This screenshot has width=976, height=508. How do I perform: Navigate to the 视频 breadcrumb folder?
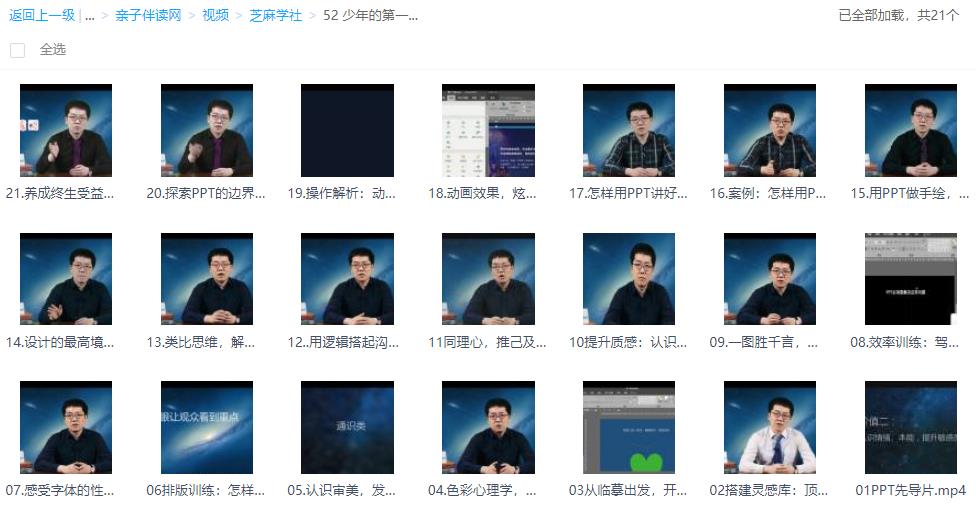coord(215,15)
